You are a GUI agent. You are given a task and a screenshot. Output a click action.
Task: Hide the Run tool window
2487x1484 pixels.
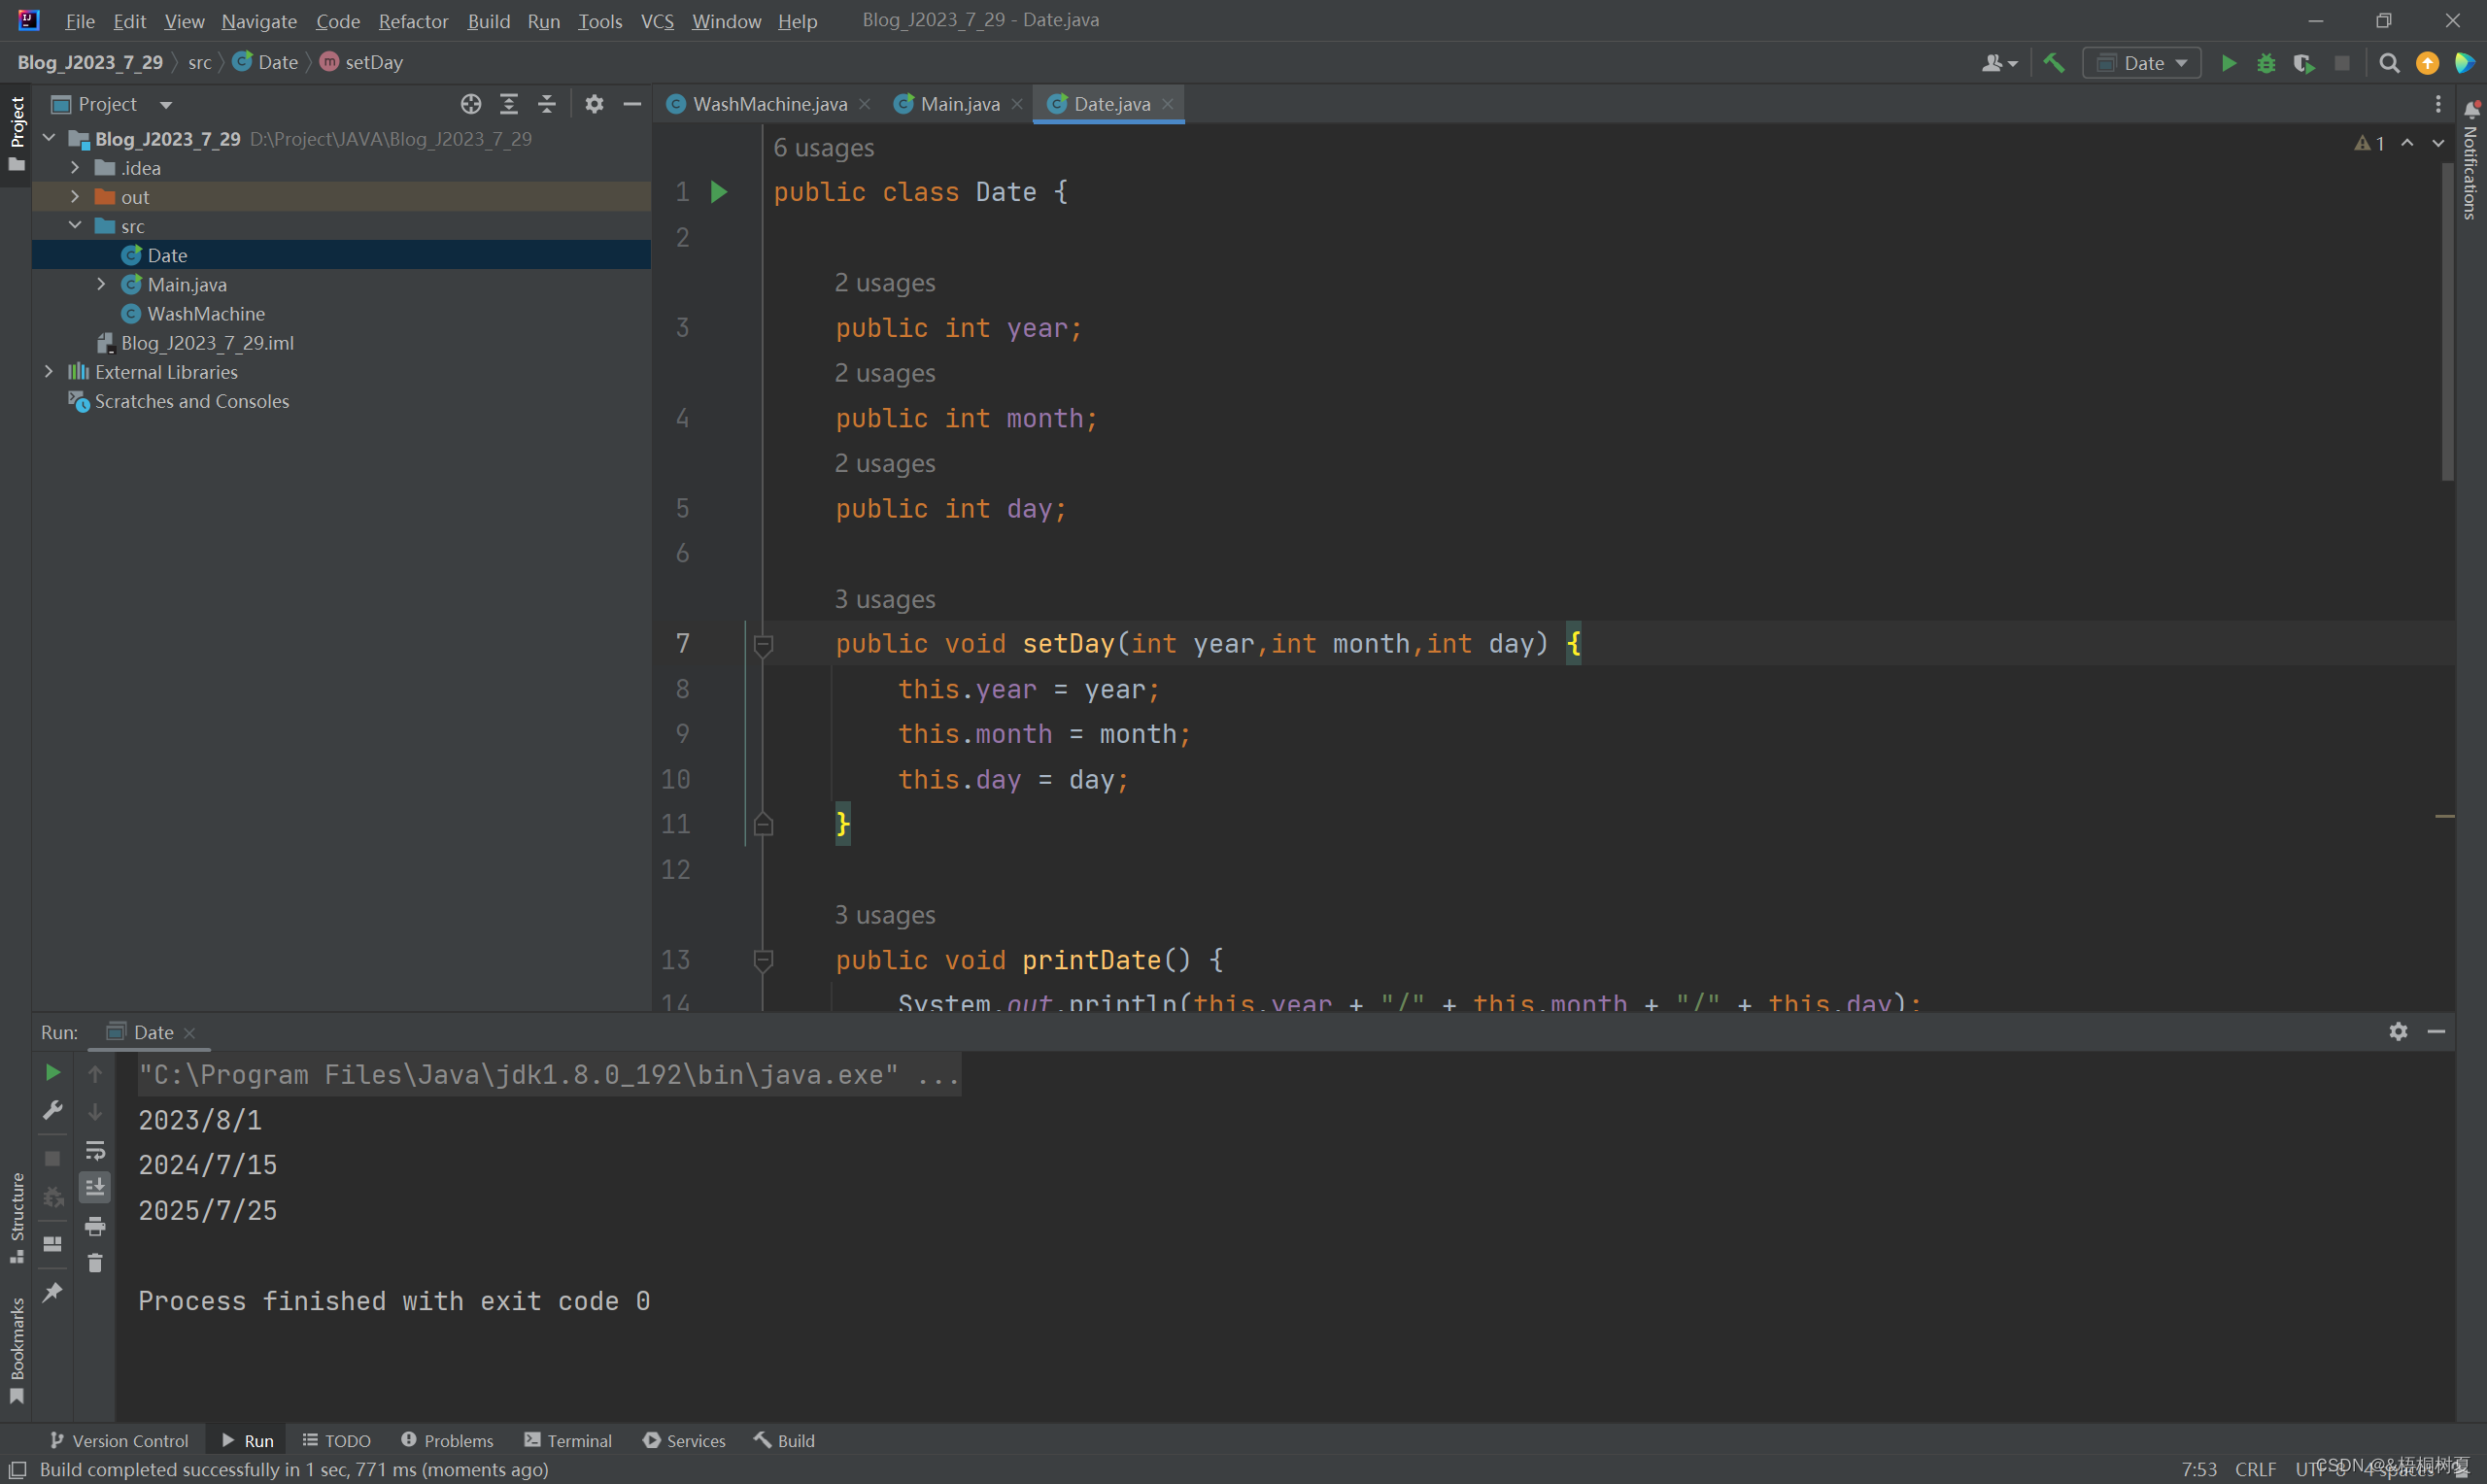pyautogui.click(x=2436, y=1032)
